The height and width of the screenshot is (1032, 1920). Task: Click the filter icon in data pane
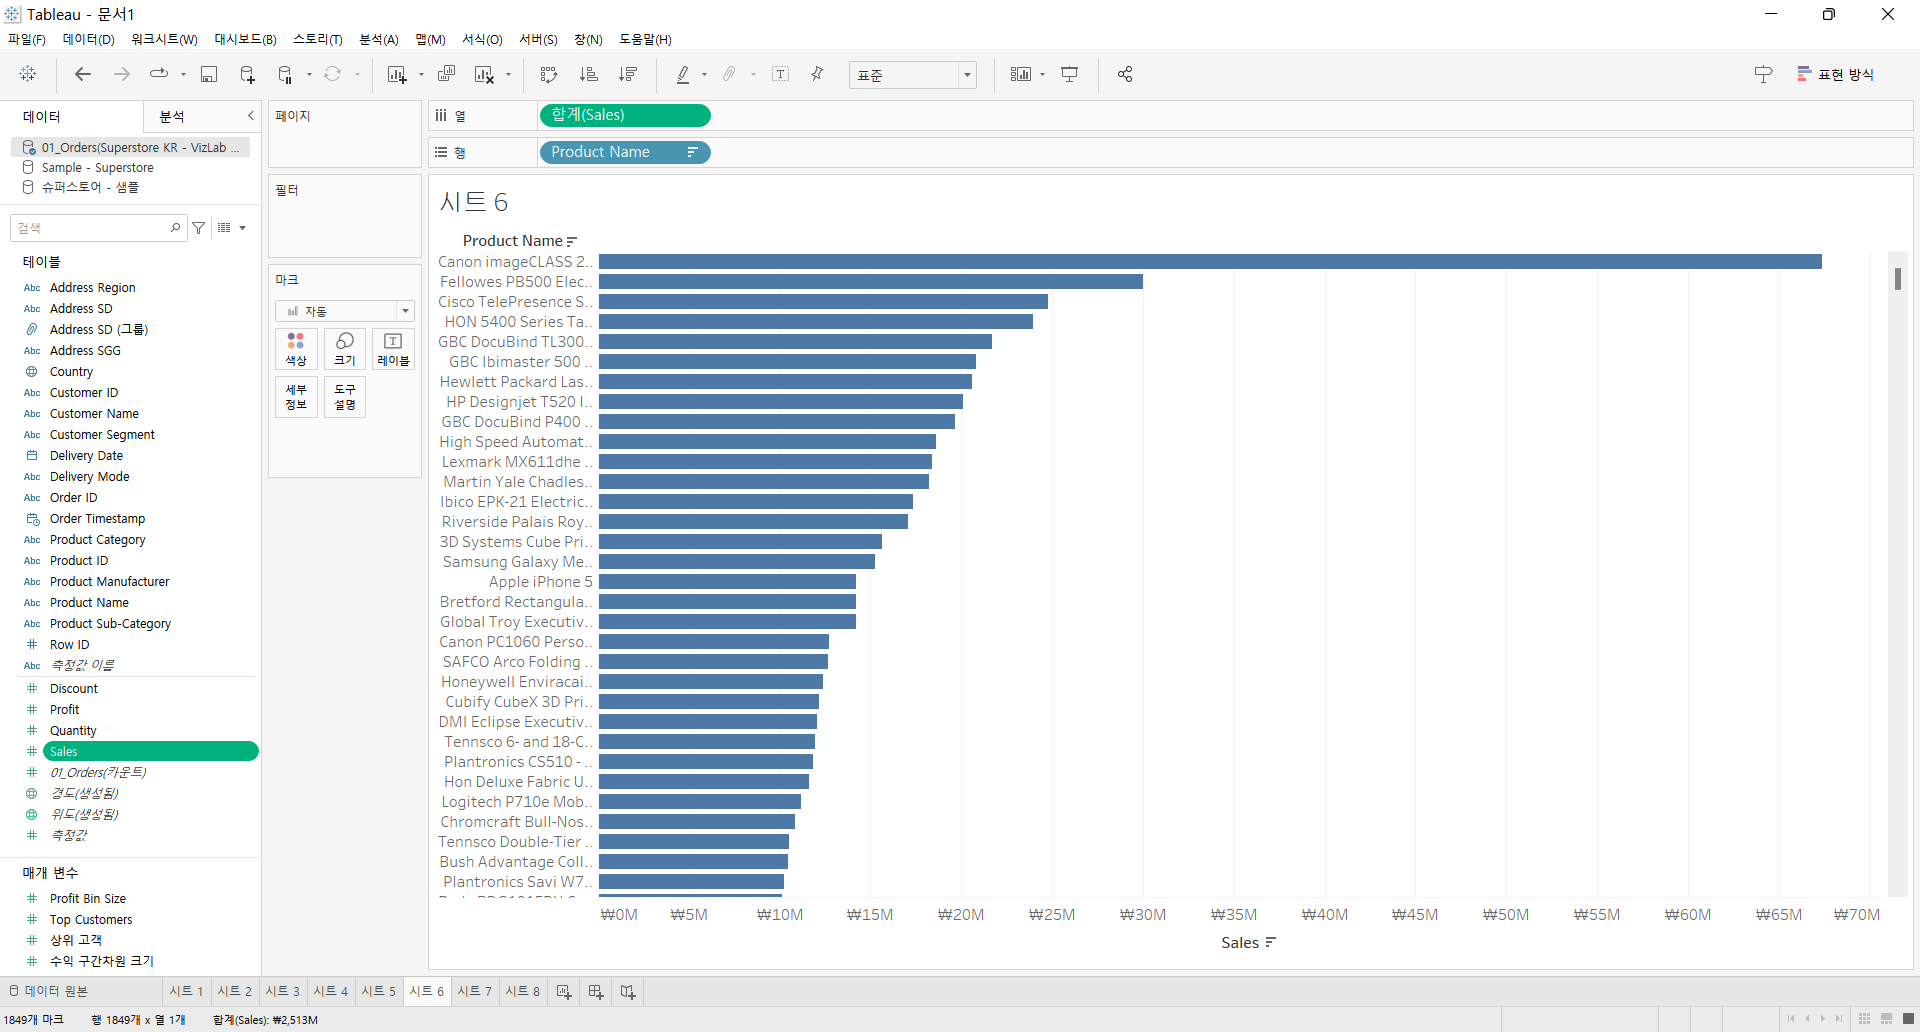click(199, 228)
